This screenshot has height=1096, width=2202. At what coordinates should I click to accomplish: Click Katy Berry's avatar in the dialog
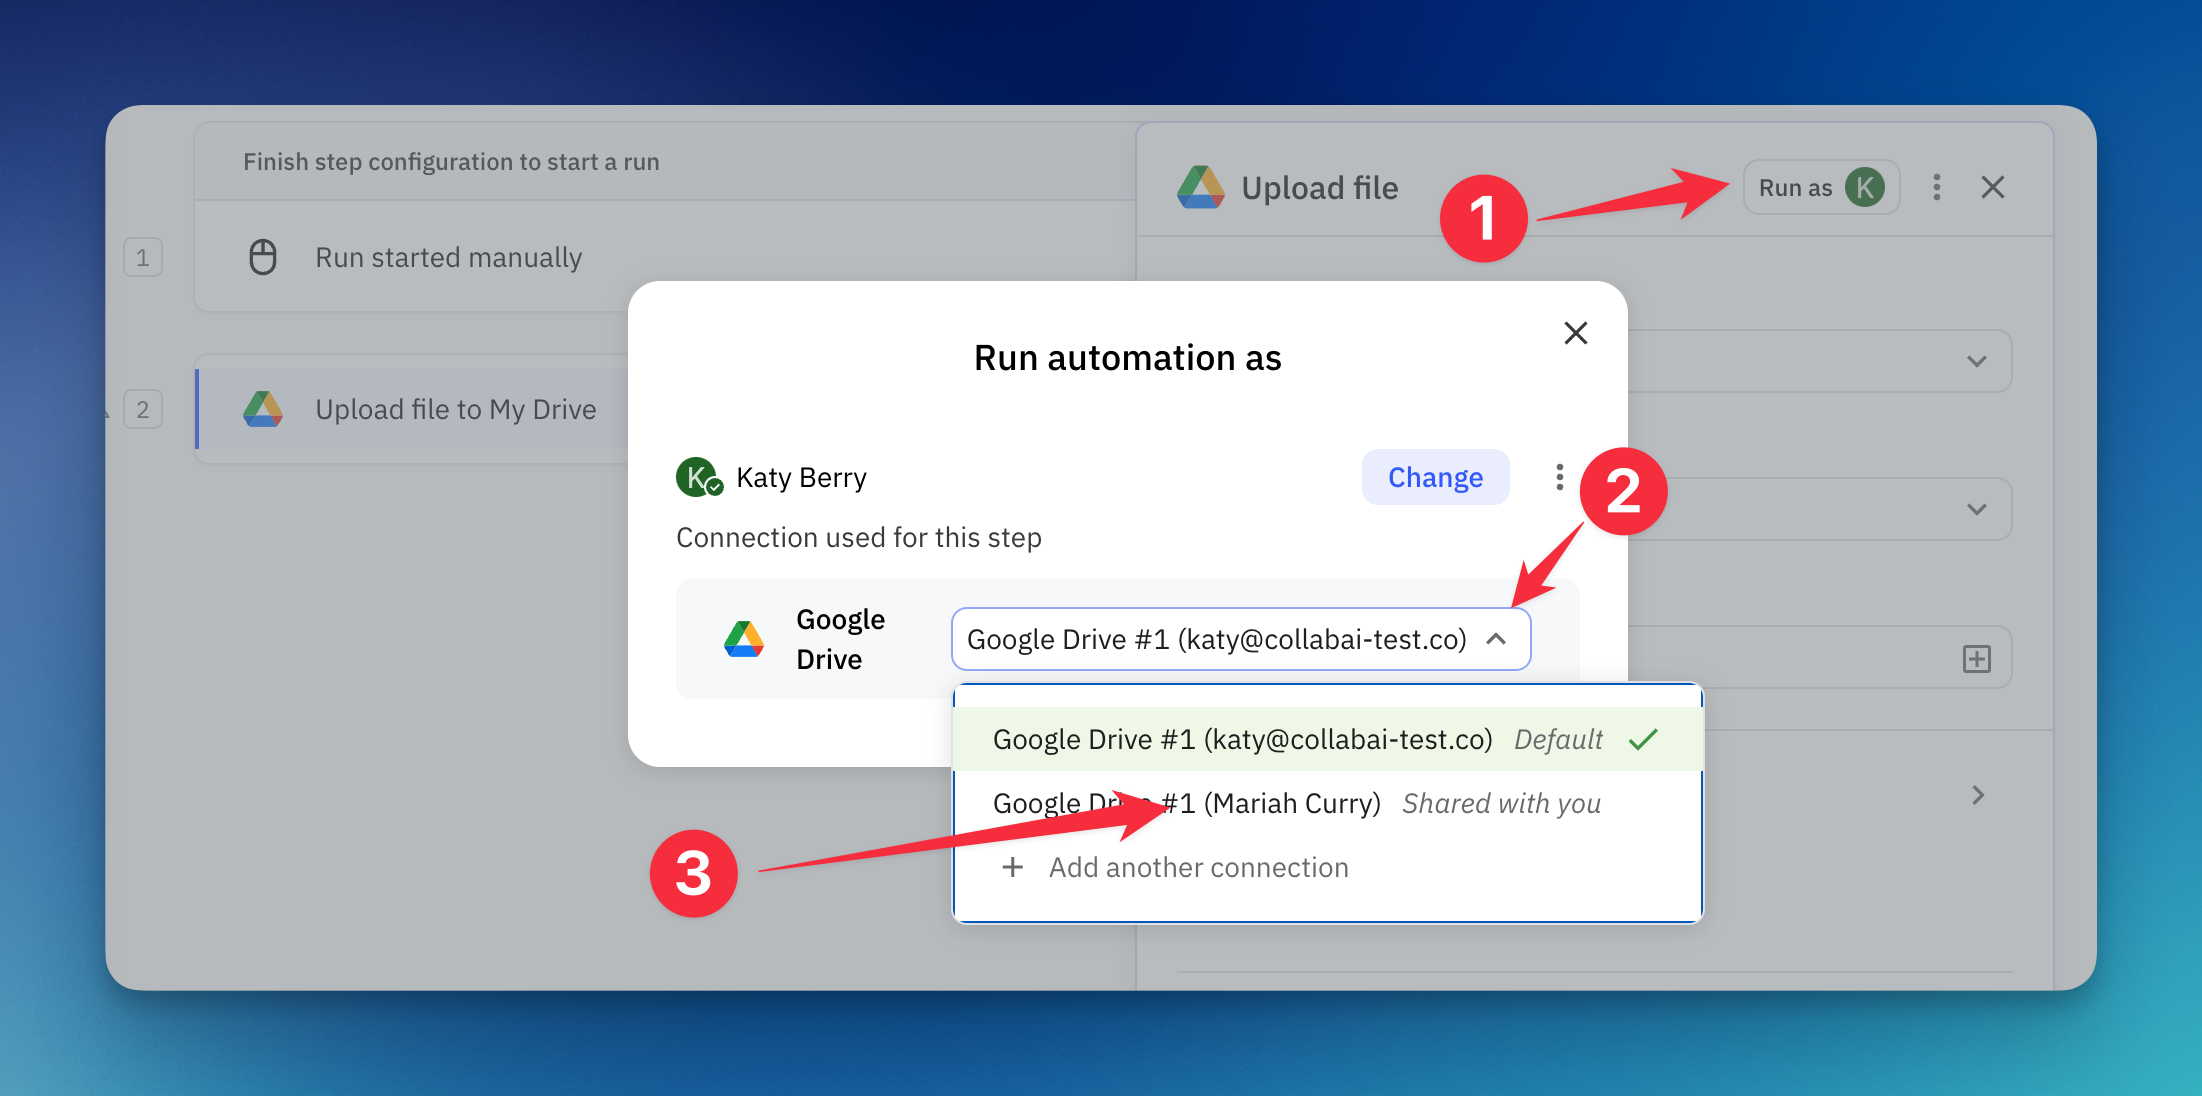[697, 477]
